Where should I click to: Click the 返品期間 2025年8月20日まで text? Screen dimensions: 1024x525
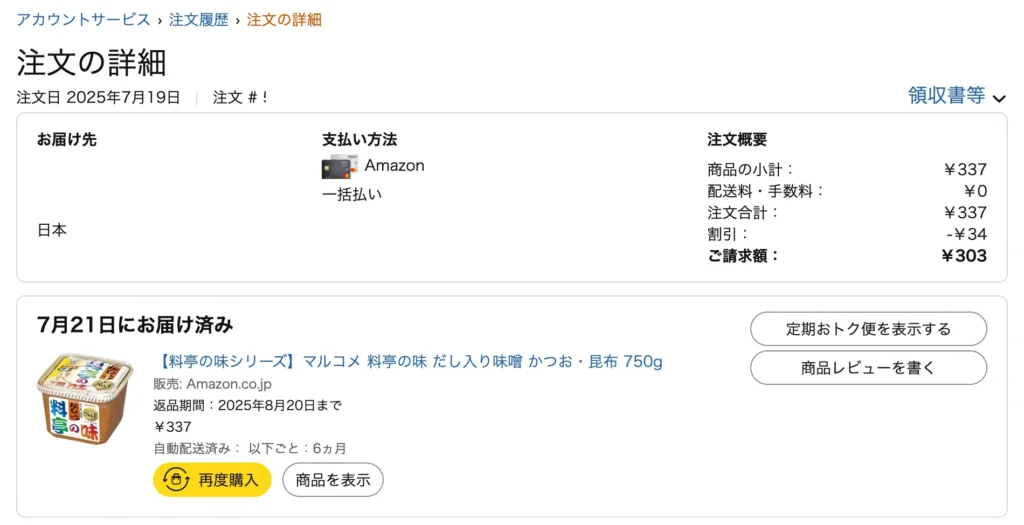[x=247, y=405]
